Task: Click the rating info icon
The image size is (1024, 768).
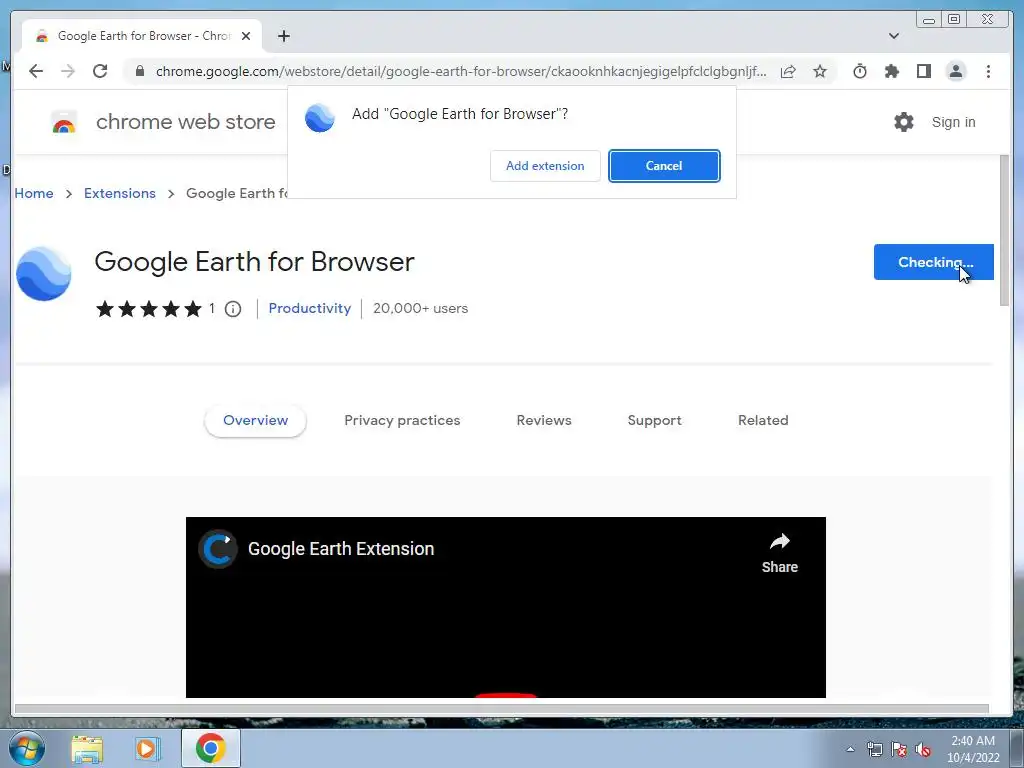Action: 232,309
